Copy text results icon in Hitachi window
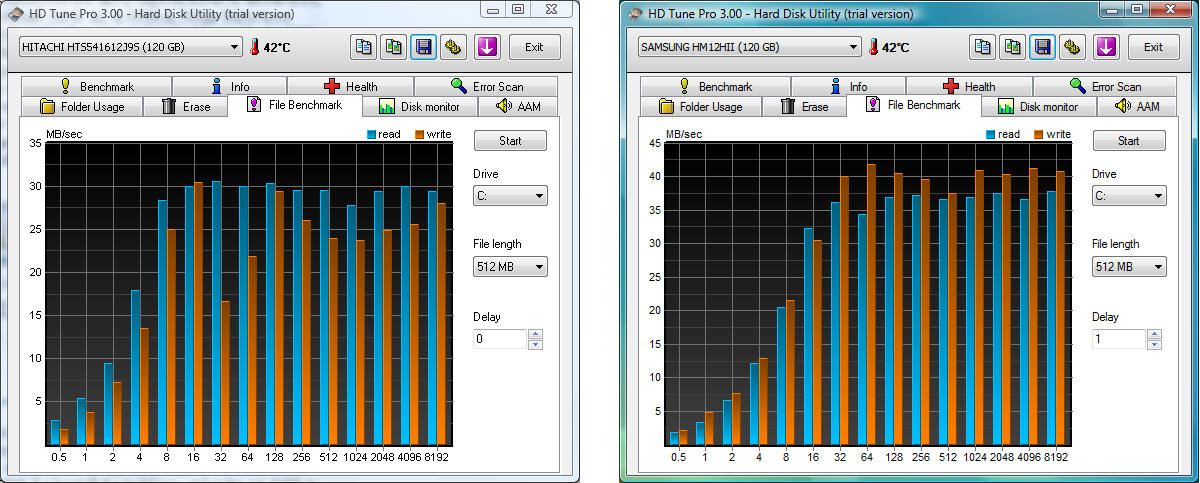 (x=364, y=47)
